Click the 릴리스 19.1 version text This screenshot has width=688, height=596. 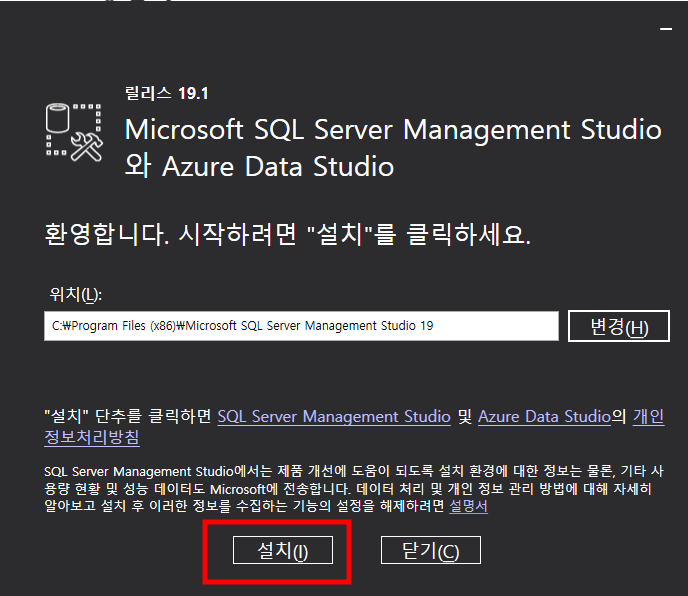click(166, 93)
